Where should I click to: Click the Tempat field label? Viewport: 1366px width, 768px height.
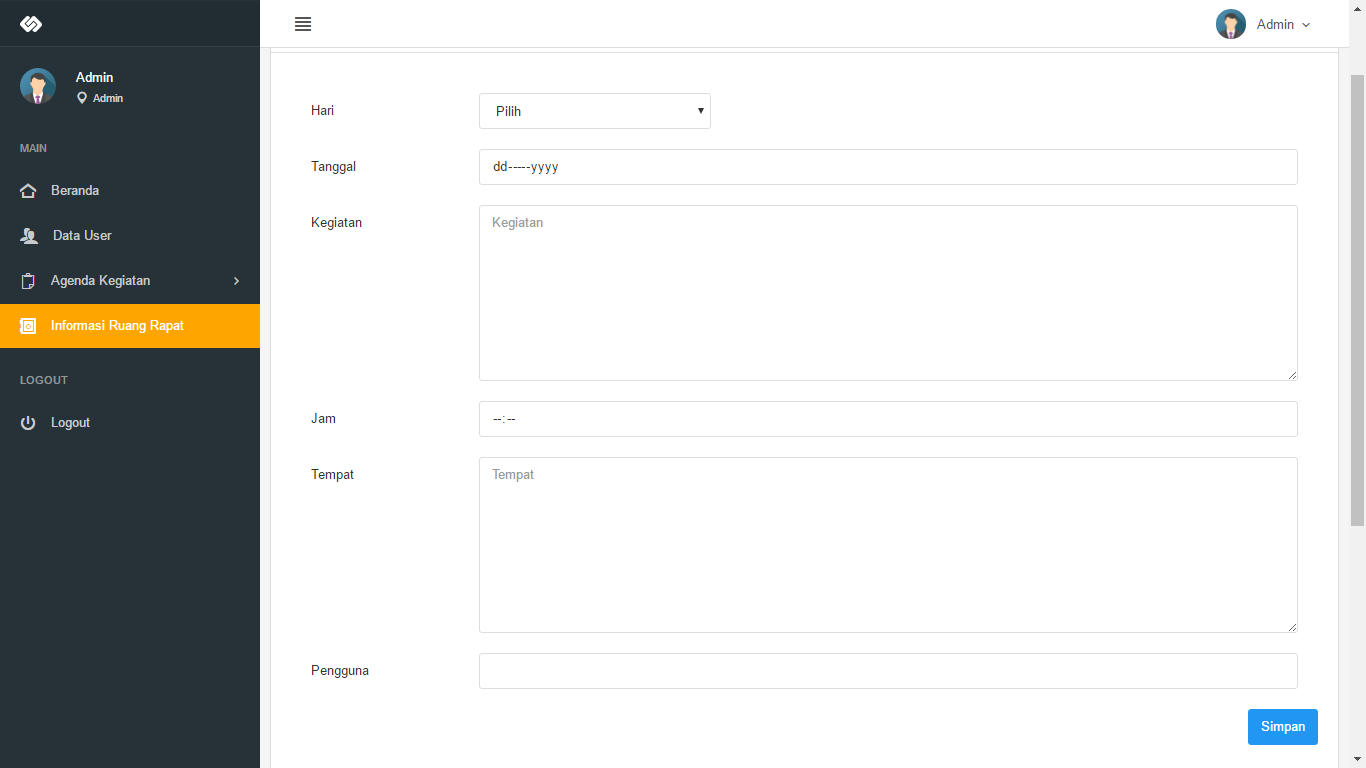[x=332, y=475]
